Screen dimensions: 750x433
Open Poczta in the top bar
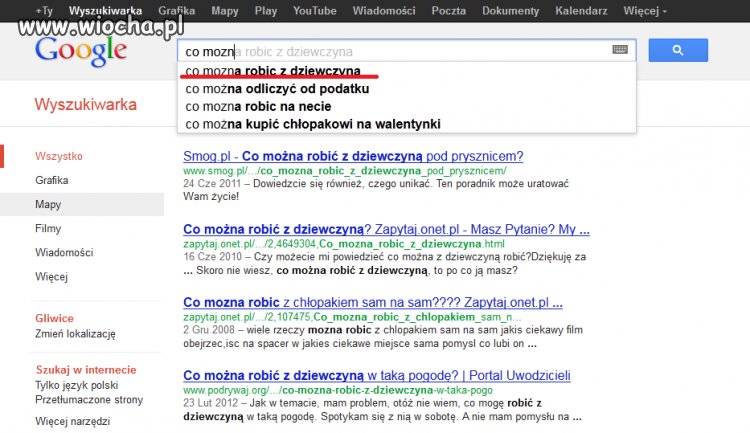449,11
